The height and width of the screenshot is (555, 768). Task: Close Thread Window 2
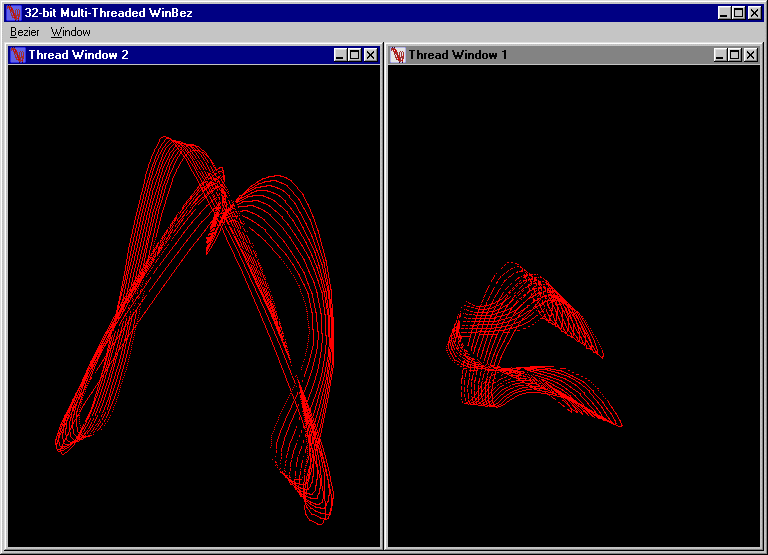pos(370,55)
